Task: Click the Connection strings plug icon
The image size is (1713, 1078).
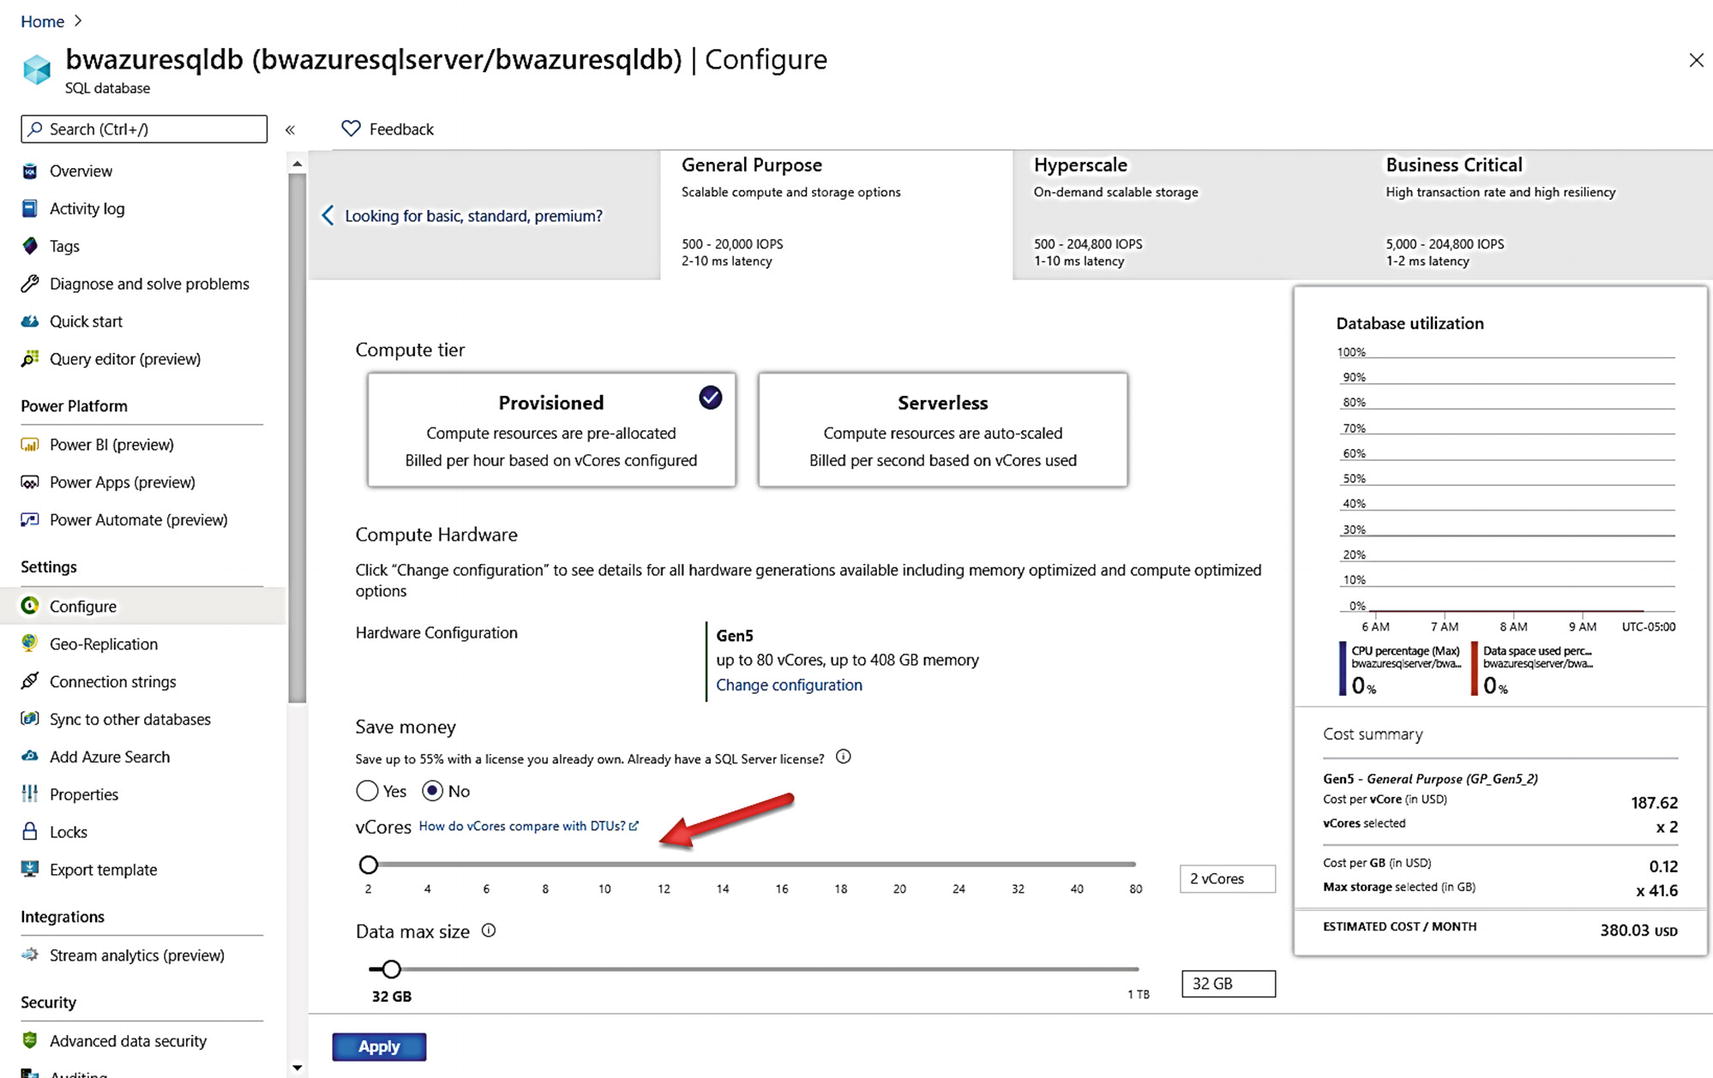Action: click(x=30, y=682)
